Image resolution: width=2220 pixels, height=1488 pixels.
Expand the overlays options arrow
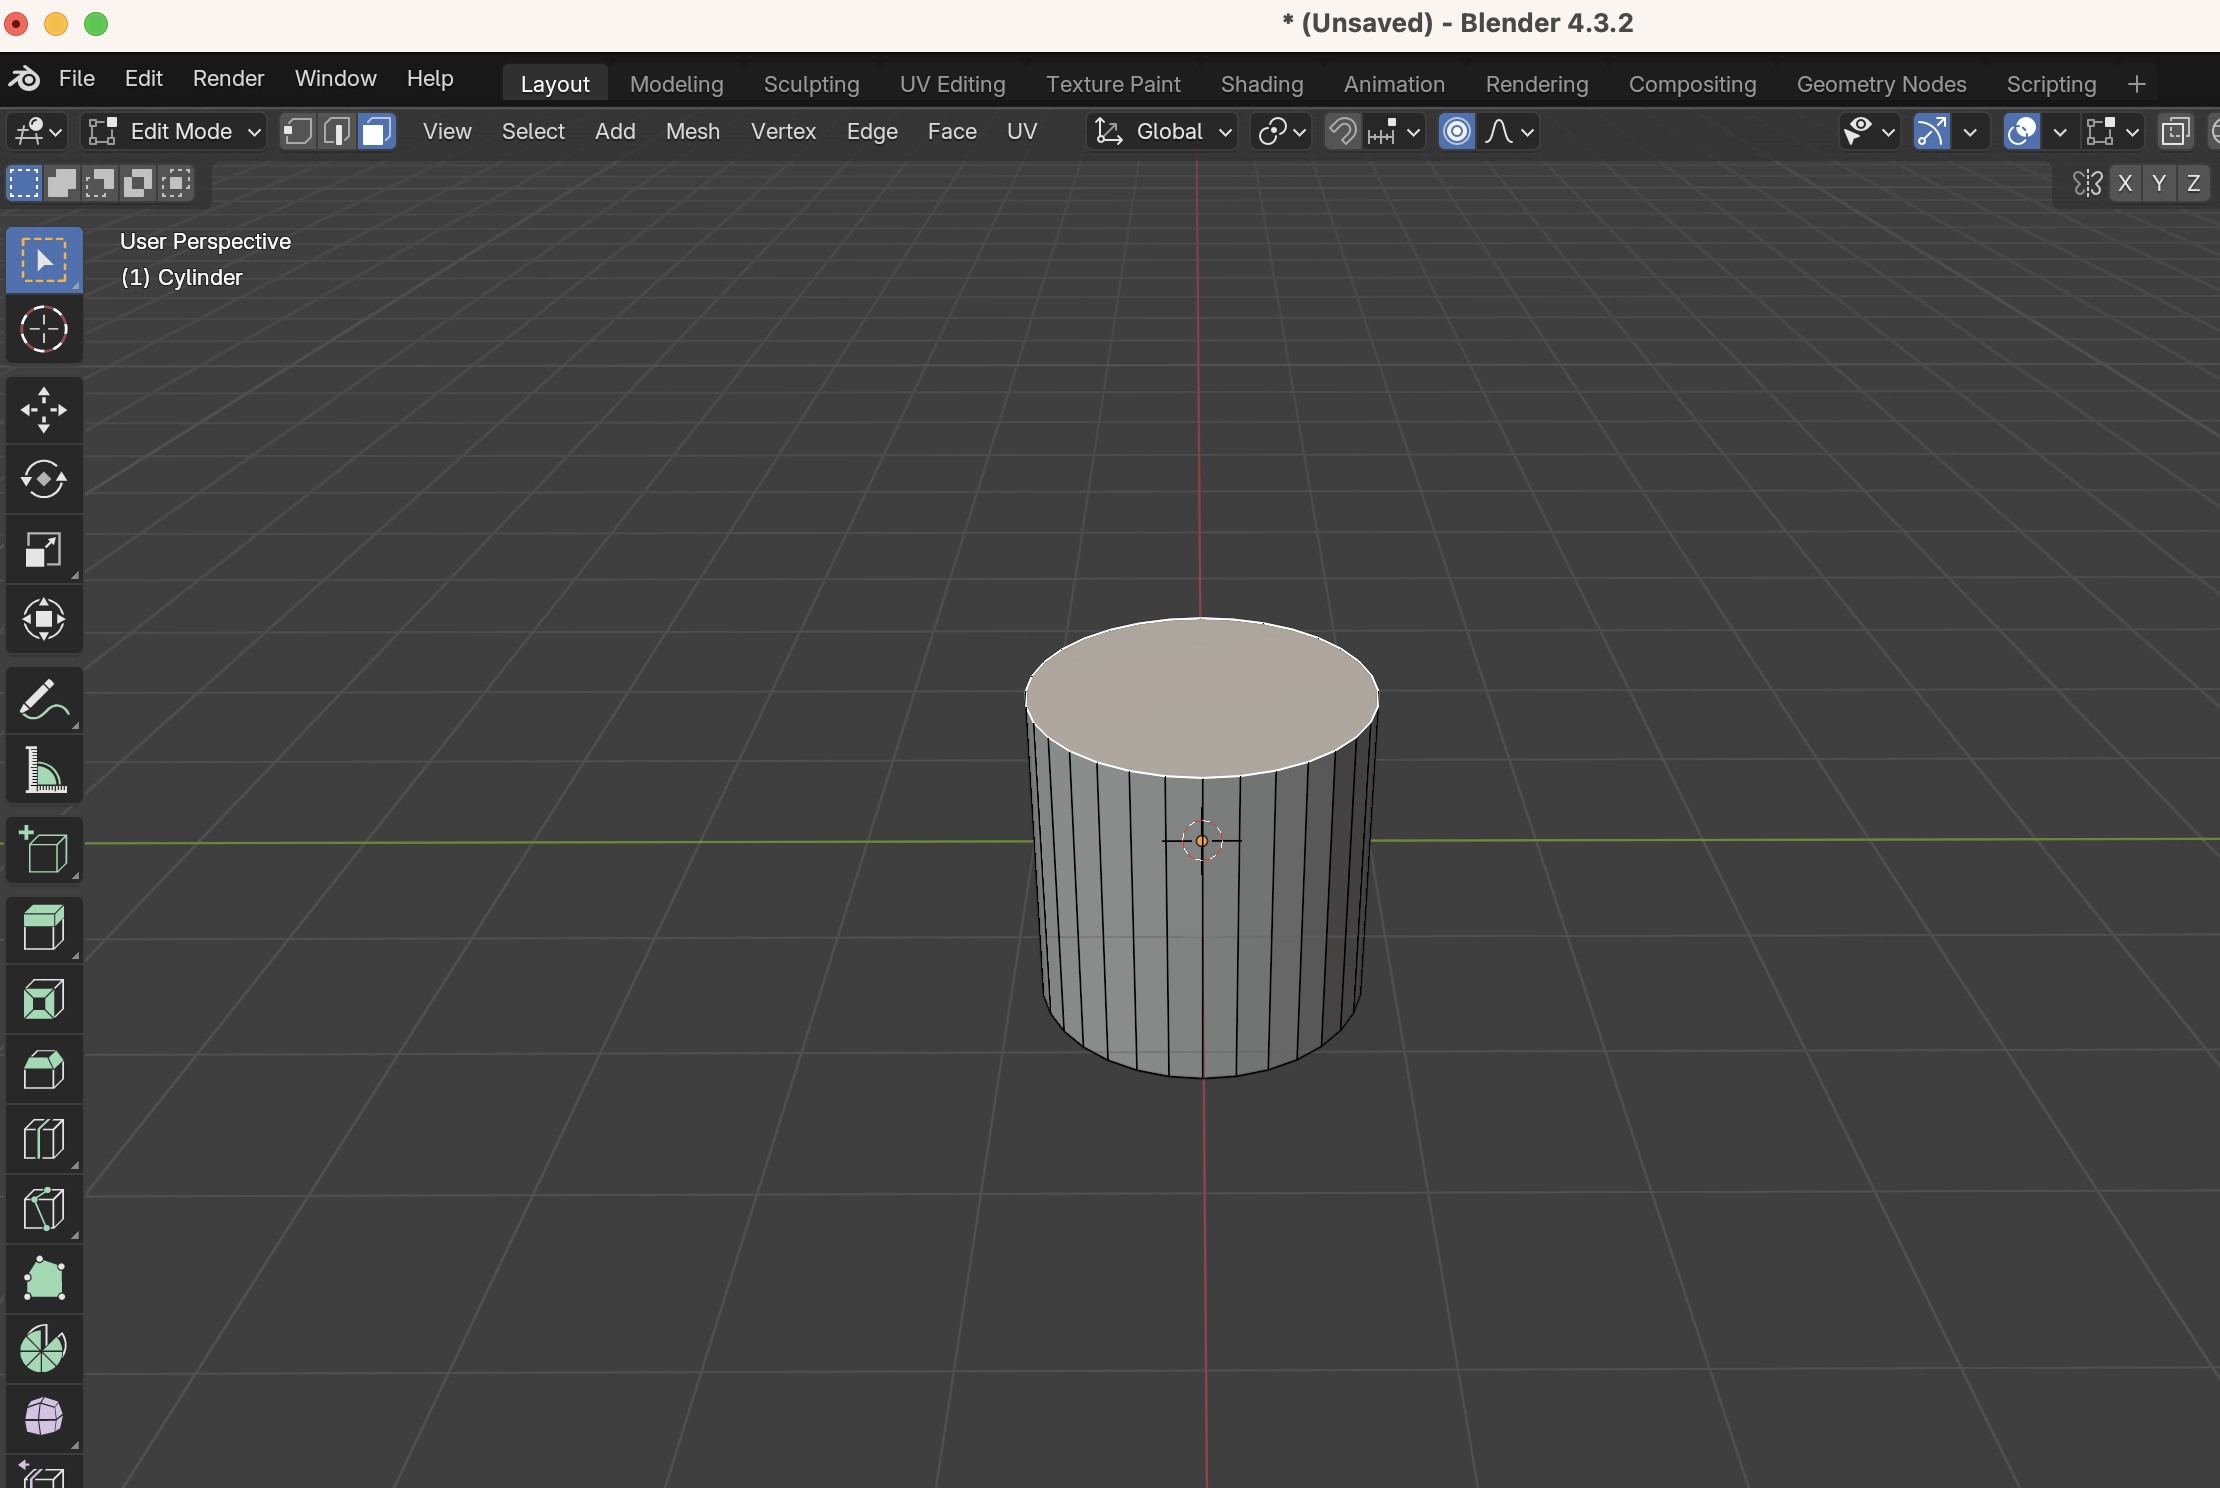[2059, 132]
